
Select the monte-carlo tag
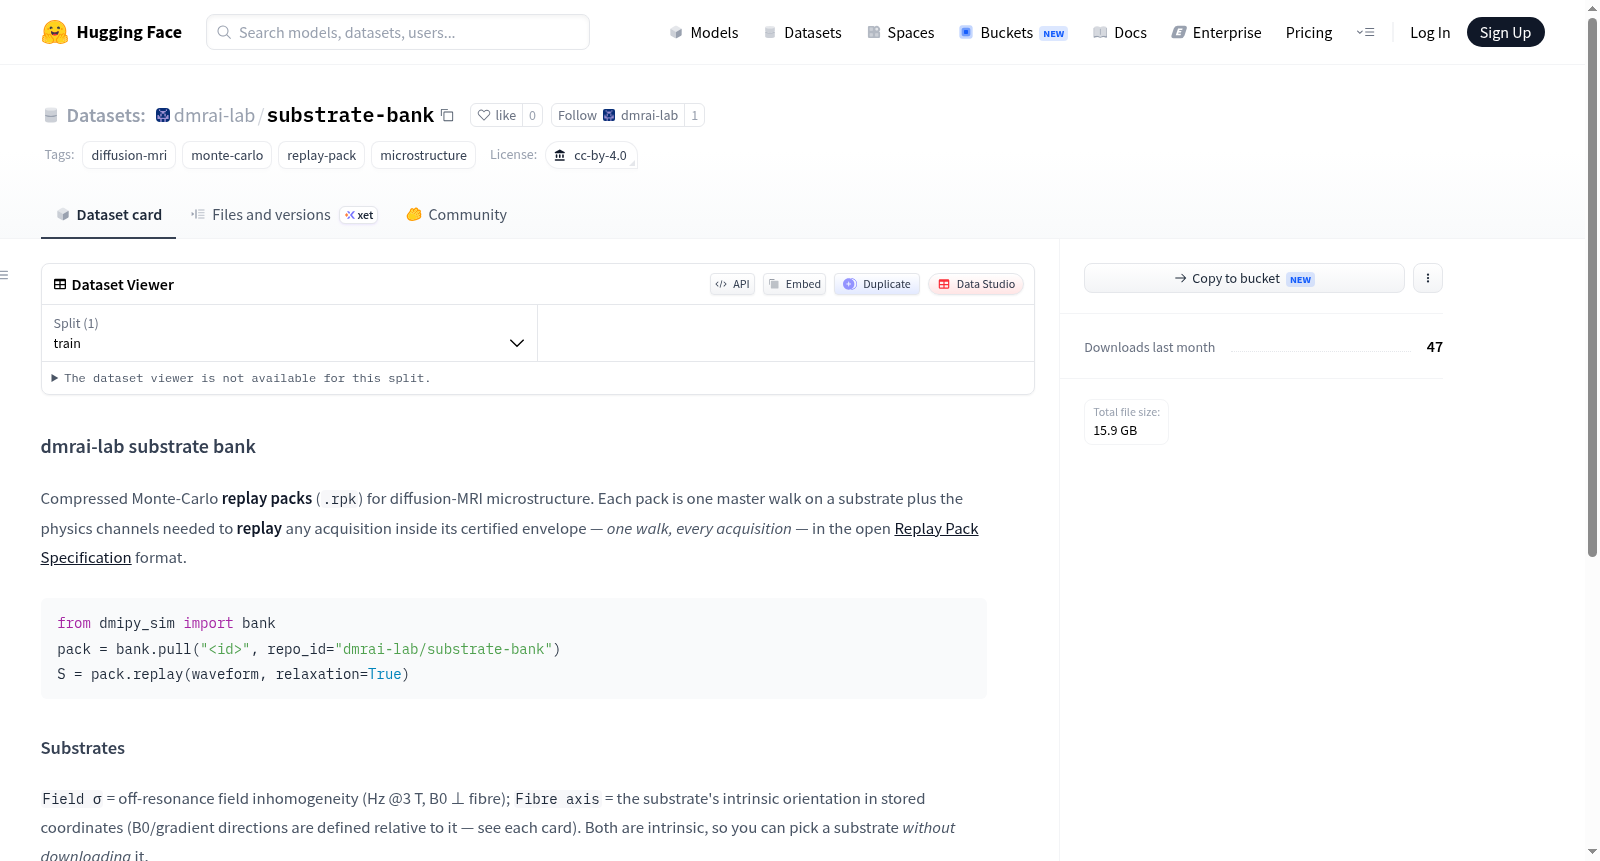[227, 155]
